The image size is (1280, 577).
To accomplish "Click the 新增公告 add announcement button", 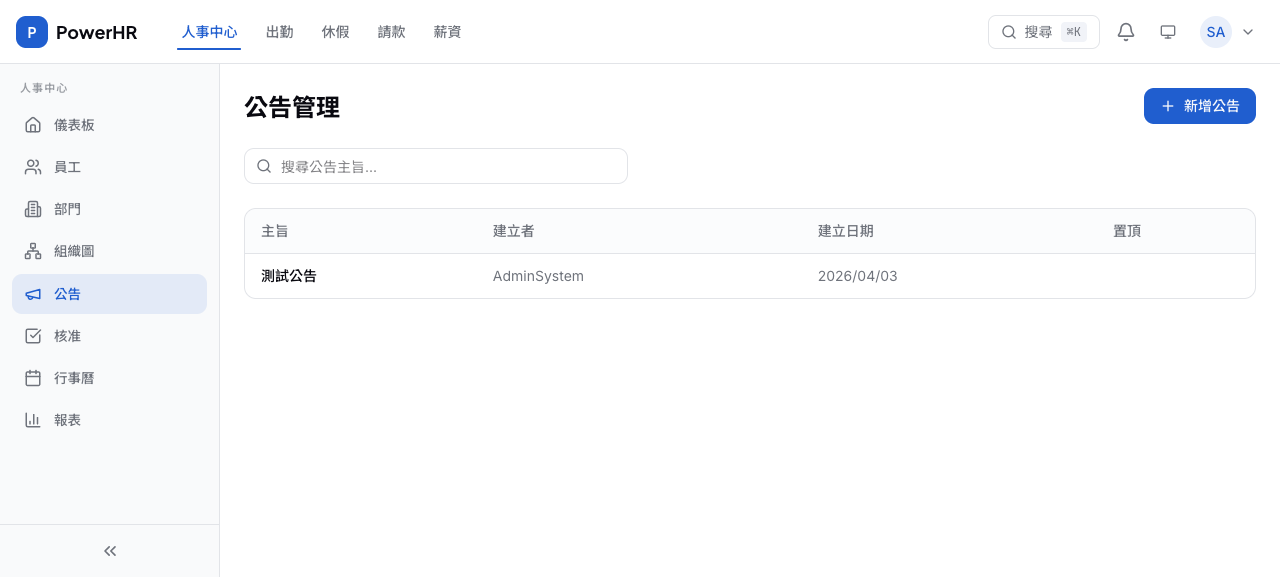I will (x=1200, y=106).
